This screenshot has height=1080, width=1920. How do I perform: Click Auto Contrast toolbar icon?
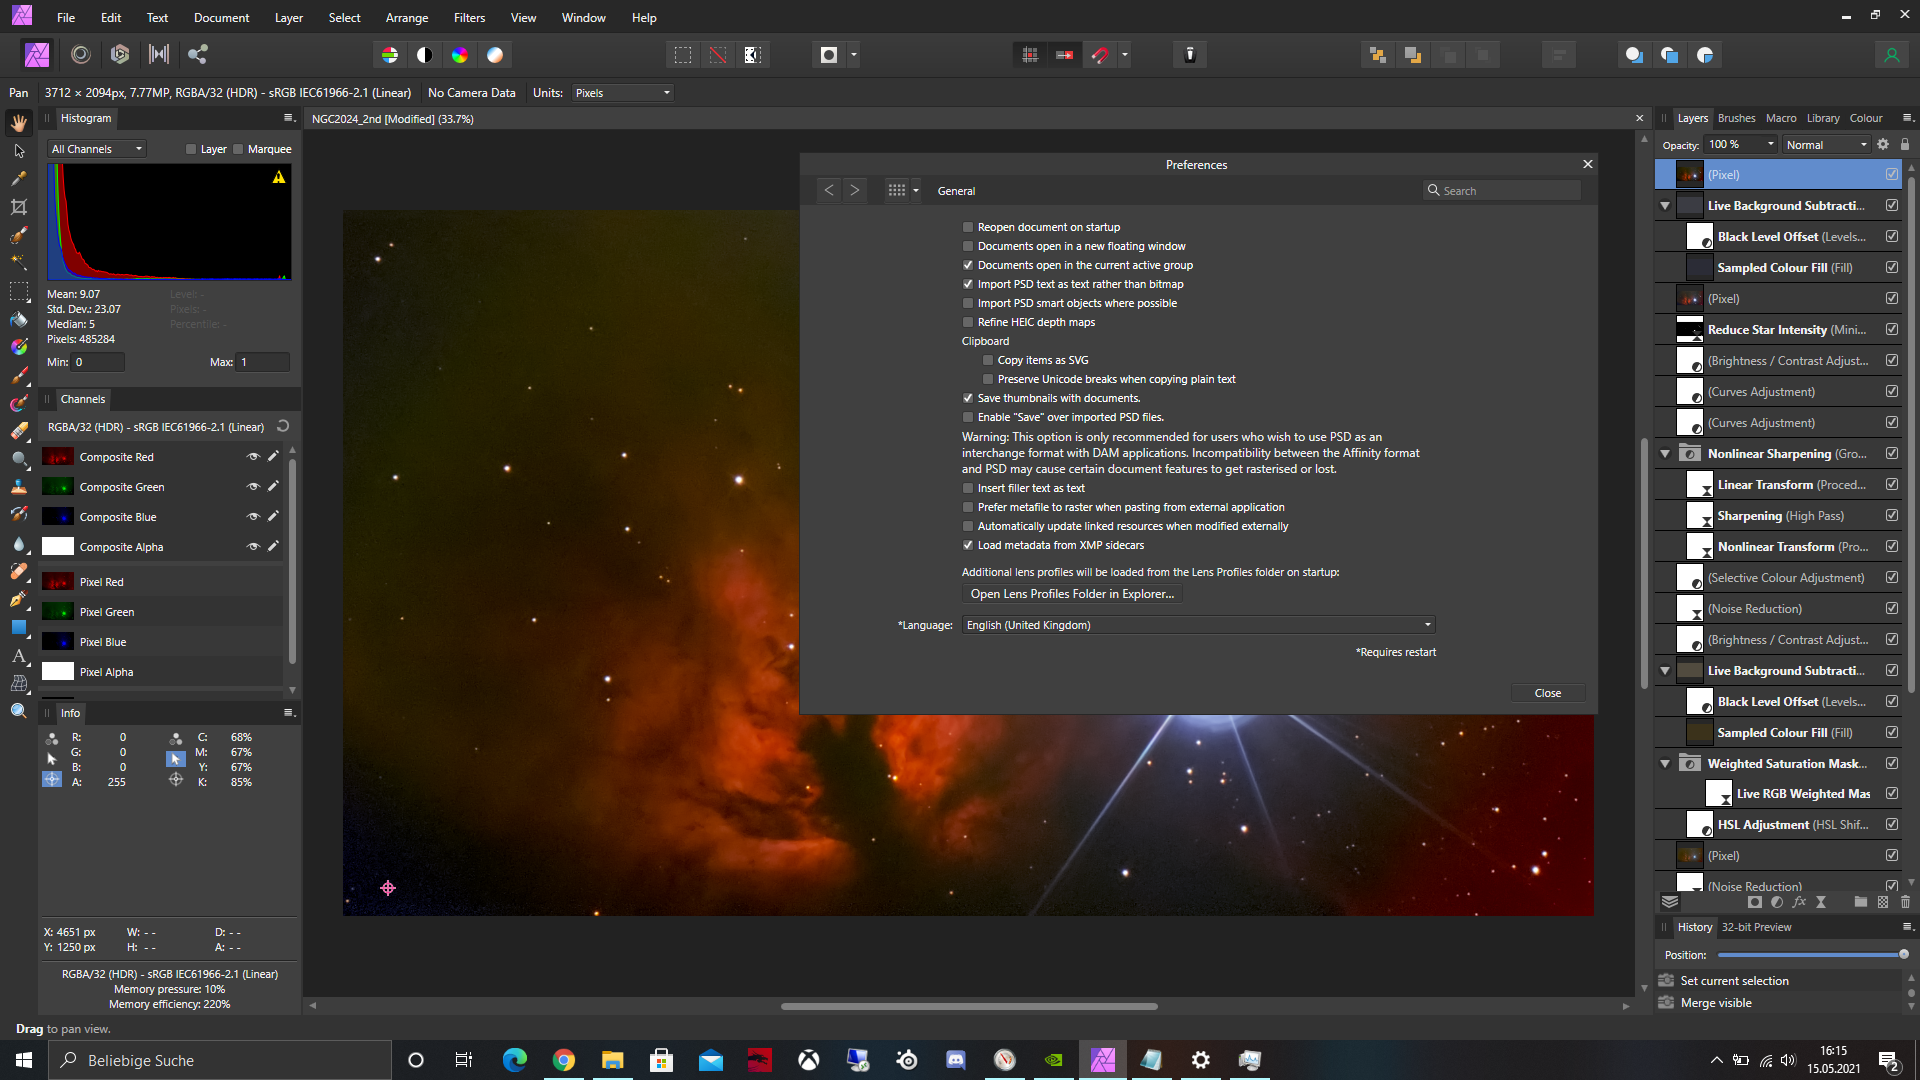click(425, 55)
